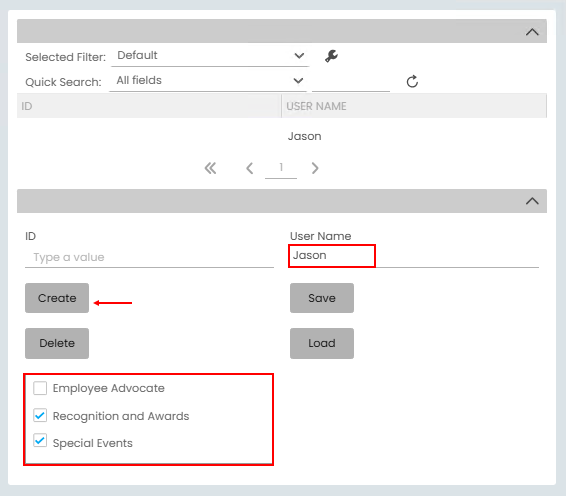Uncheck Special Events checkbox
Screen dimensions: 568x496
[40, 441]
